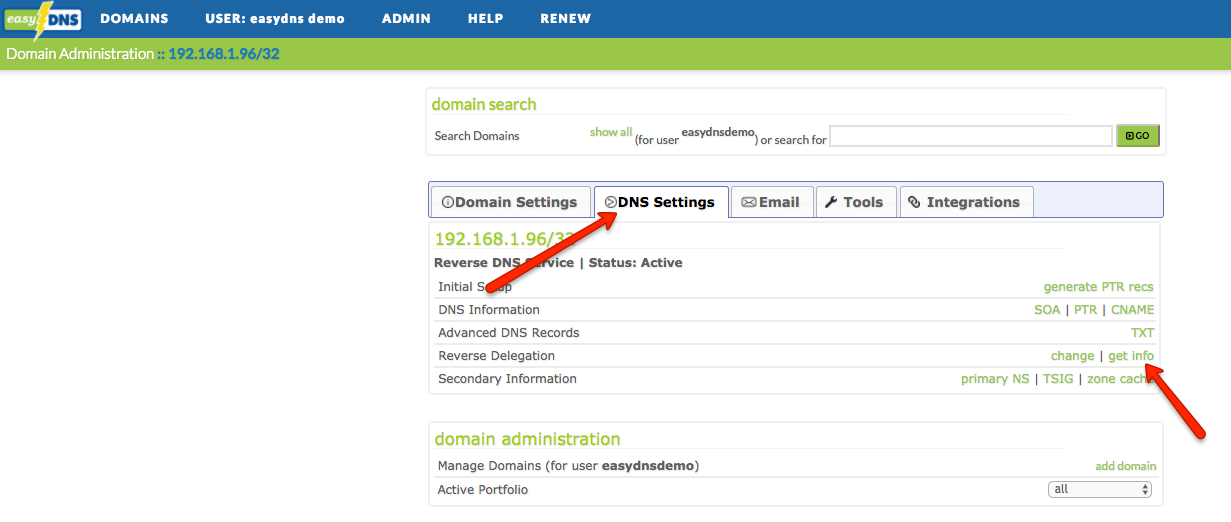Click the add domain link

coord(1125,466)
